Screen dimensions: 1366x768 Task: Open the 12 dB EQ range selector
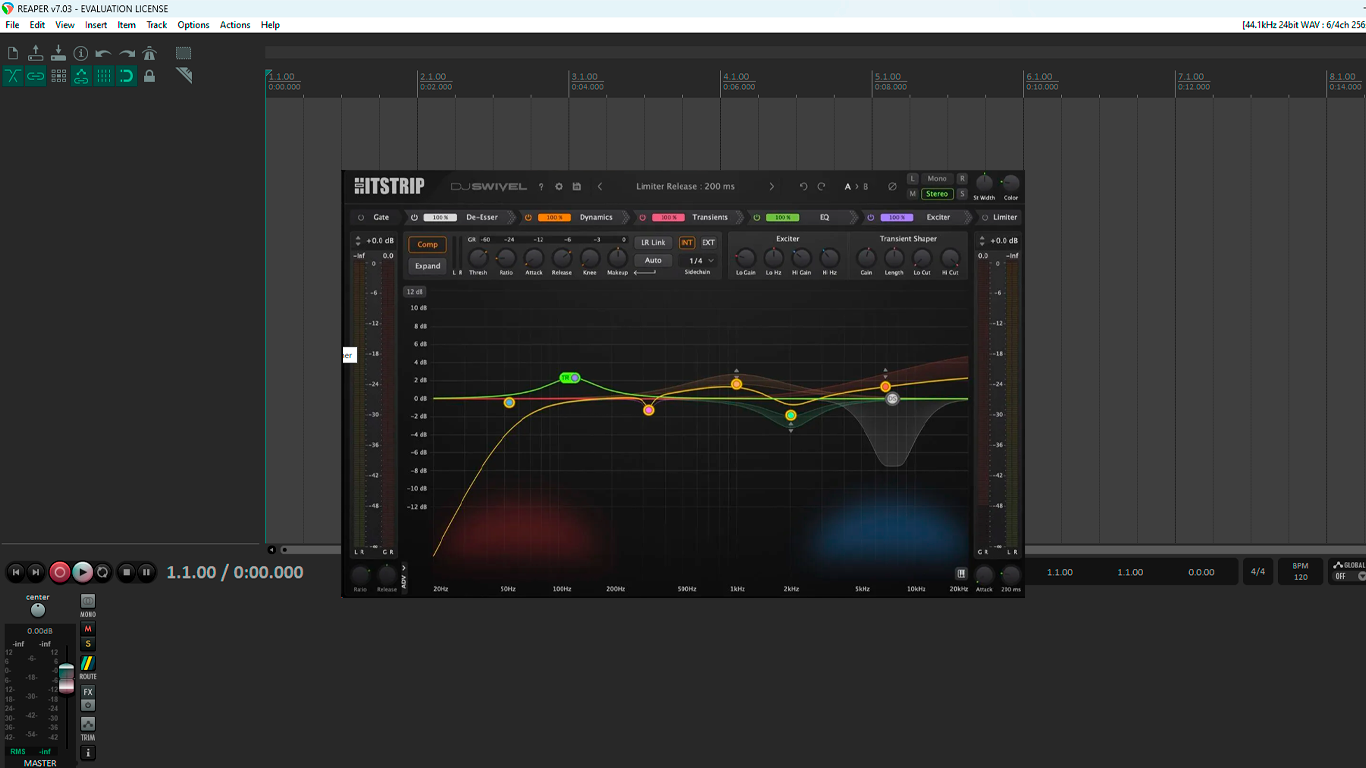point(414,292)
